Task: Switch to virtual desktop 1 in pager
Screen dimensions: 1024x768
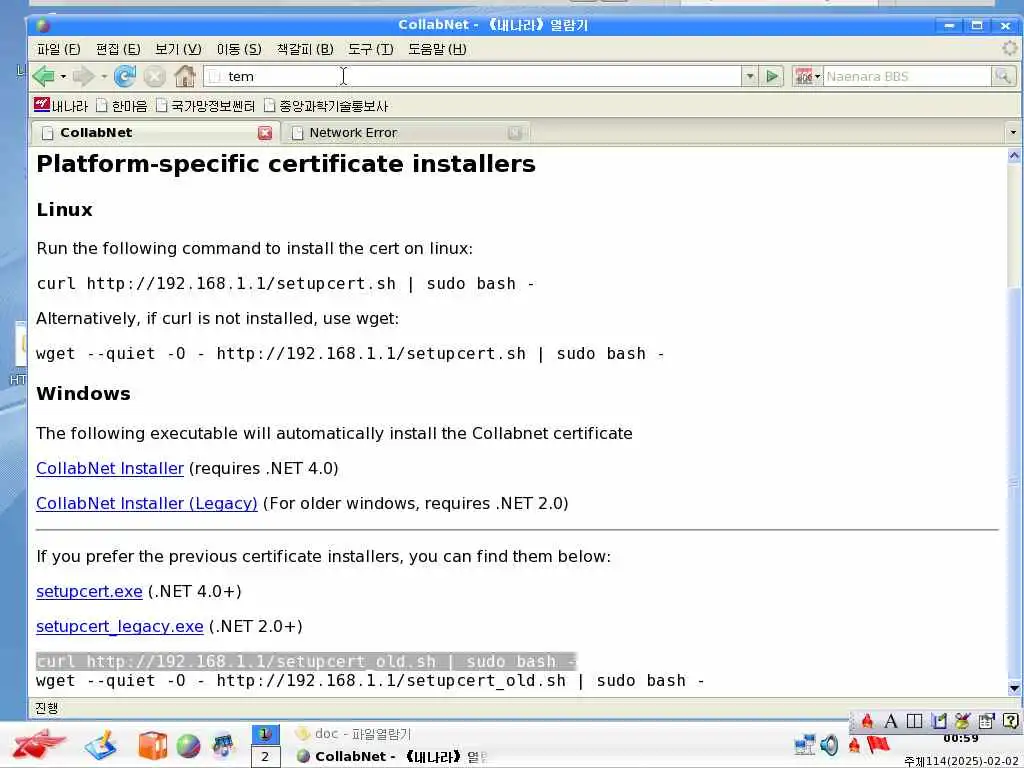Action: tap(265, 734)
